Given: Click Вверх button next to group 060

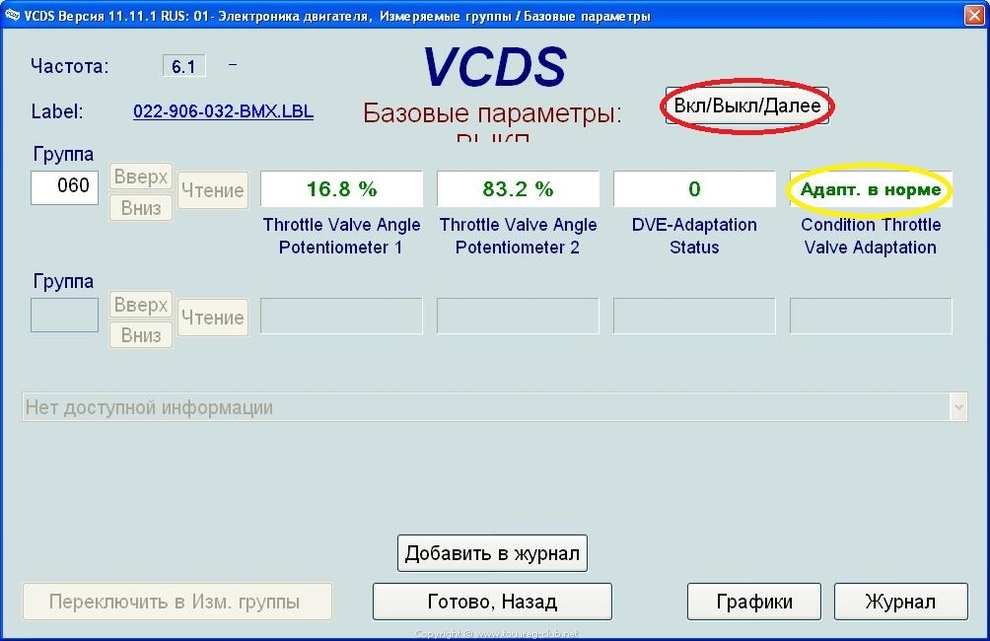Looking at the screenshot, I should point(141,176).
